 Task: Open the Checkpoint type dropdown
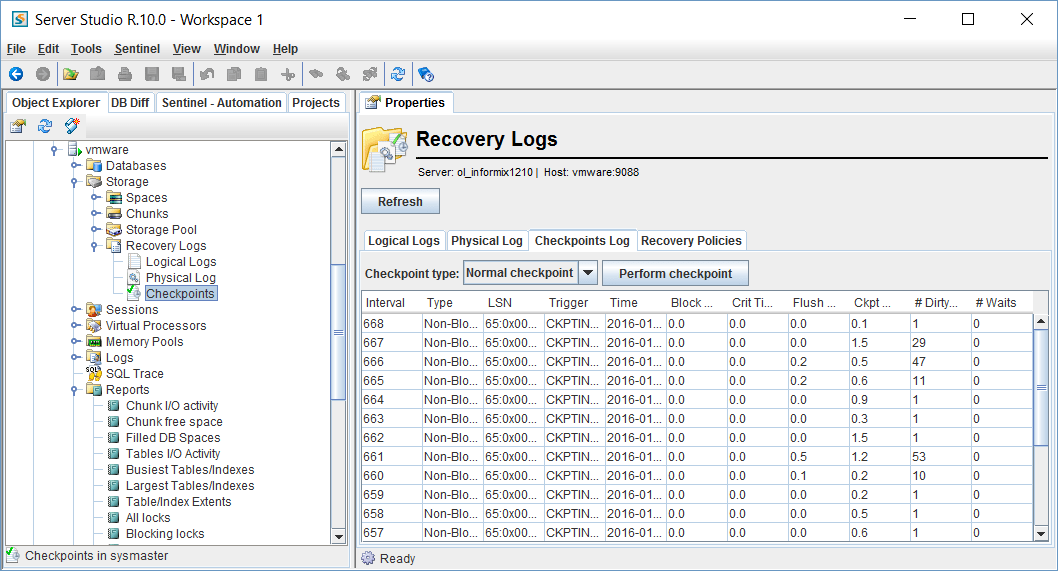588,273
